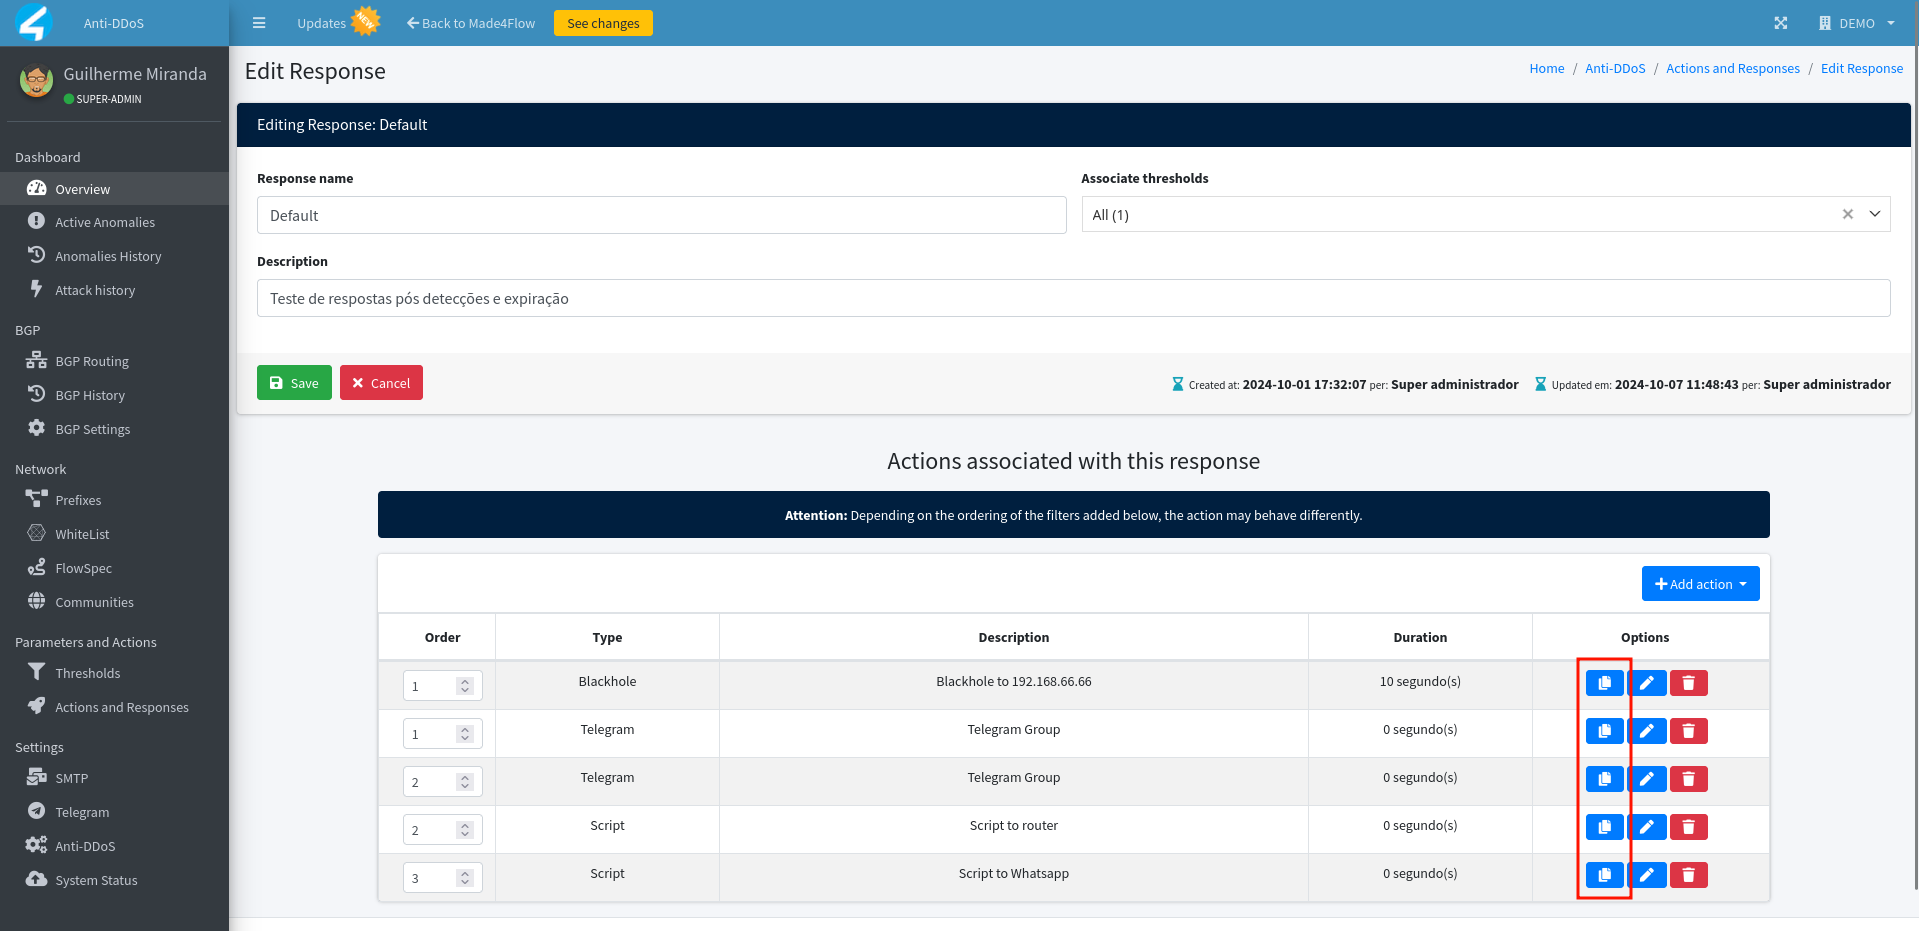Click the user avatar picture
1919x931 pixels.
click(37, 81)
